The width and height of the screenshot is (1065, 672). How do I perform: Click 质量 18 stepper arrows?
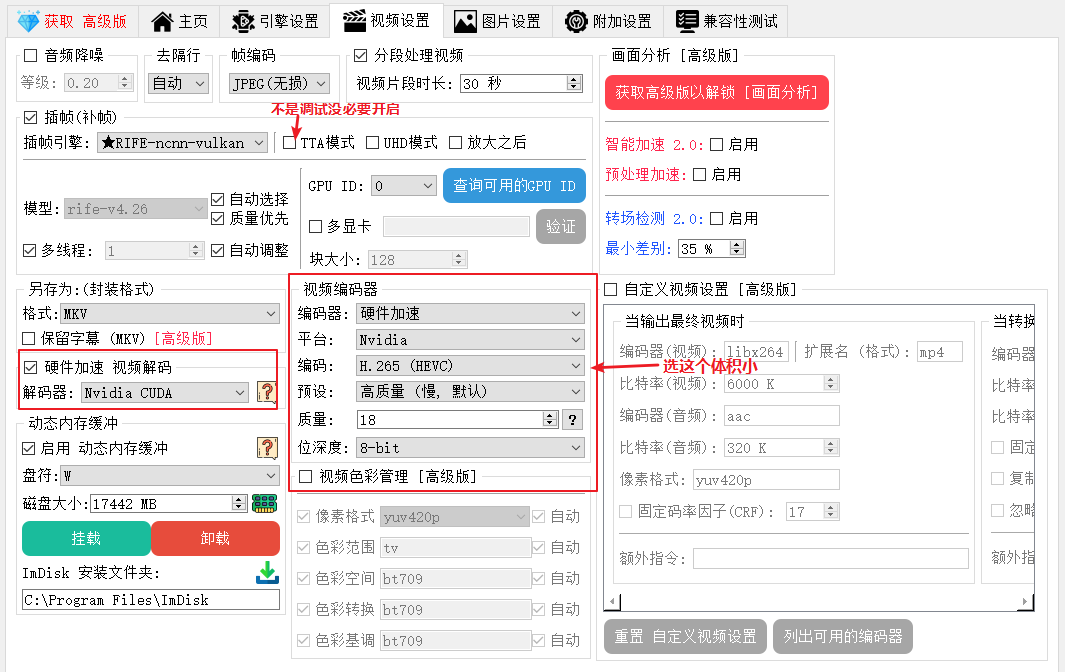point(550,420)
